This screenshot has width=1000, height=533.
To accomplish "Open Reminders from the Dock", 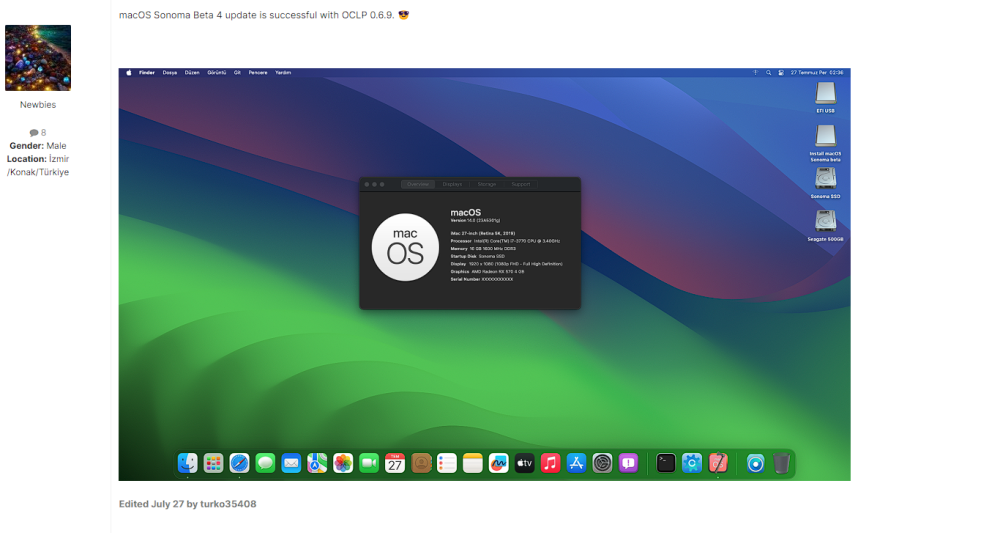I will click(x=446, y=464).
